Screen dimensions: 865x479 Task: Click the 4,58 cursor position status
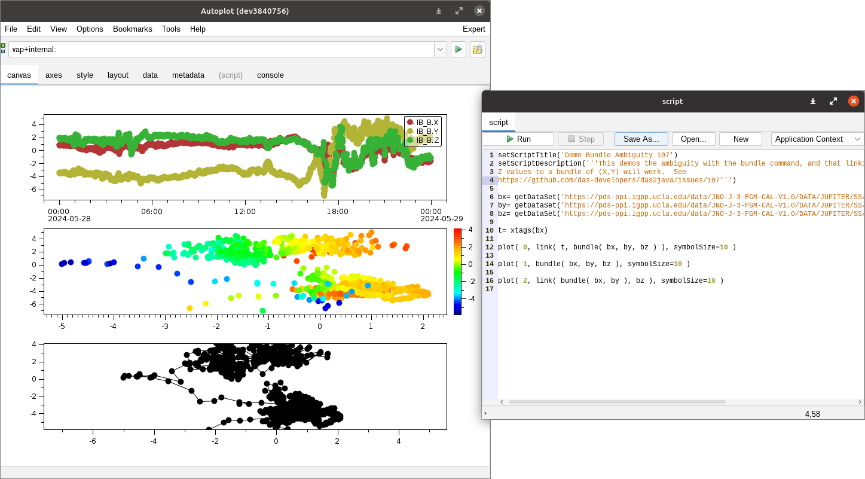812,414
